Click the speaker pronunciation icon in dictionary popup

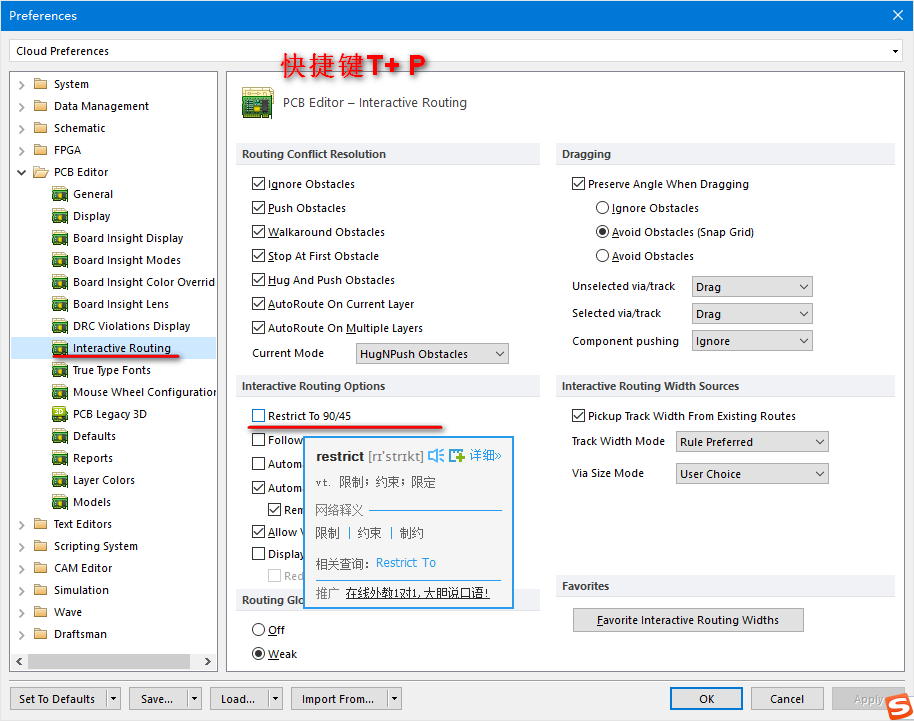click(x=436, y=456)
